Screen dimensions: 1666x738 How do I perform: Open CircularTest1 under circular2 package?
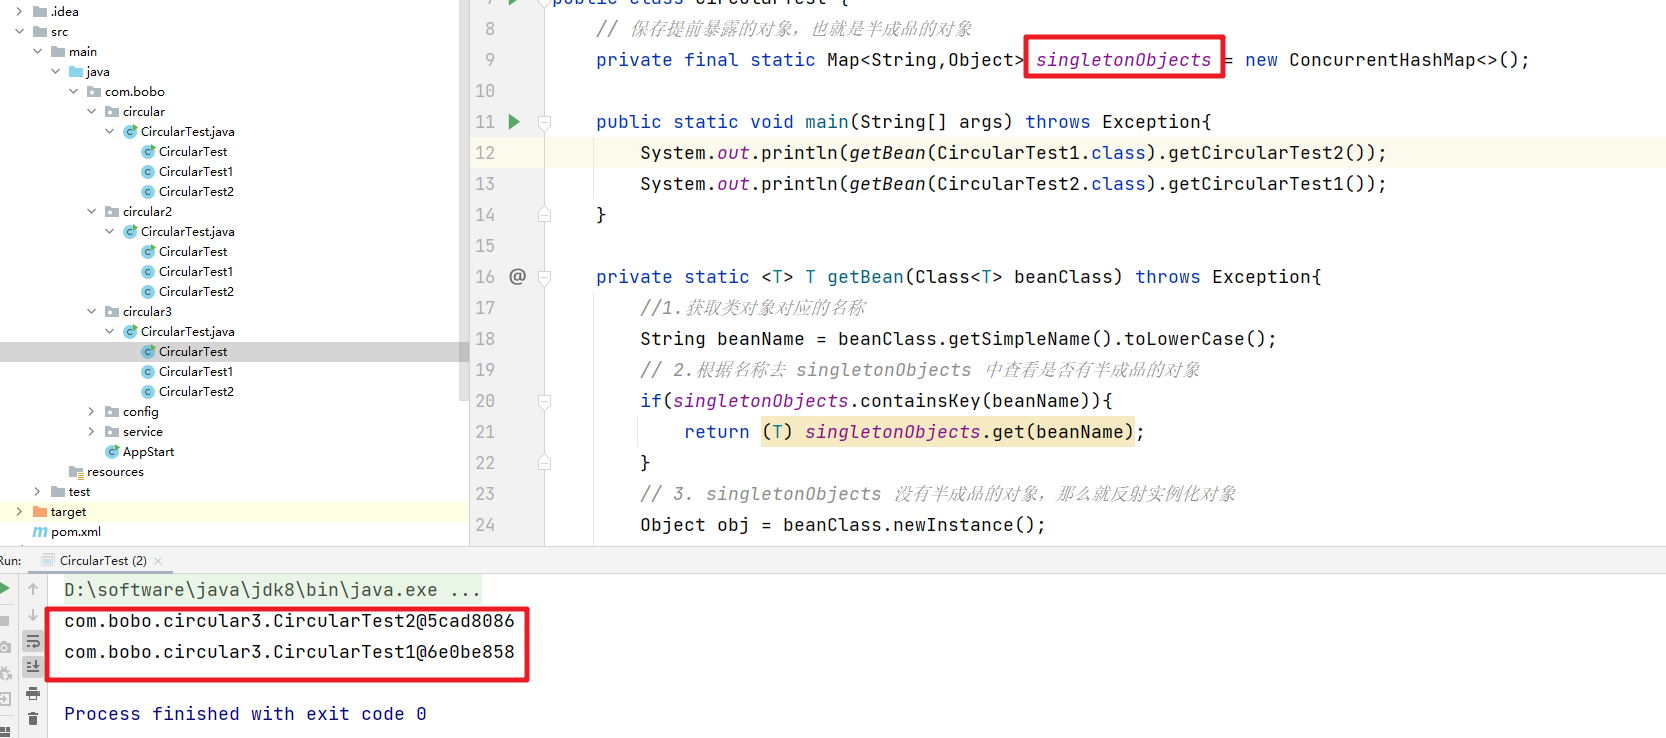point(196,272)
